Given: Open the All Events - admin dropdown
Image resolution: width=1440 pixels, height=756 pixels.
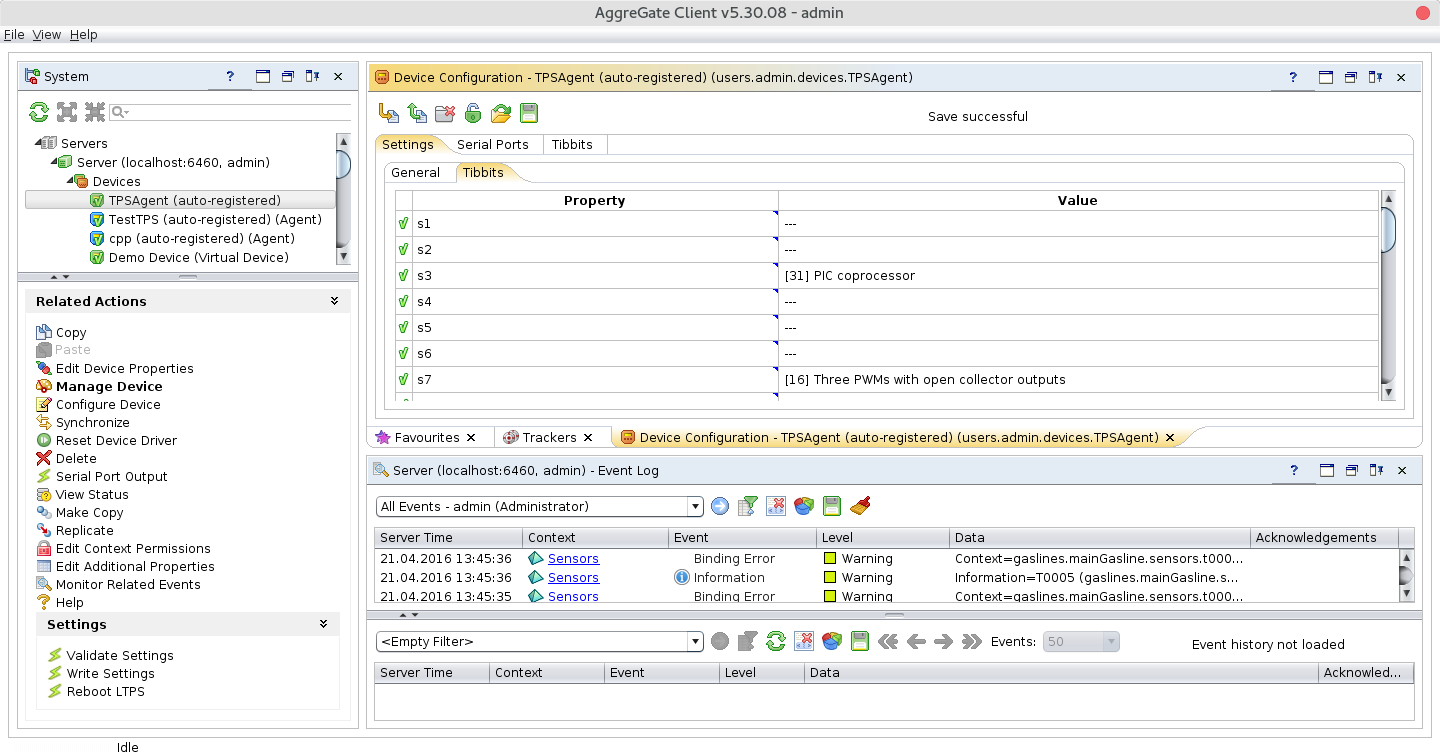Looking at the screenshot, I should click(x=696, y=506).
